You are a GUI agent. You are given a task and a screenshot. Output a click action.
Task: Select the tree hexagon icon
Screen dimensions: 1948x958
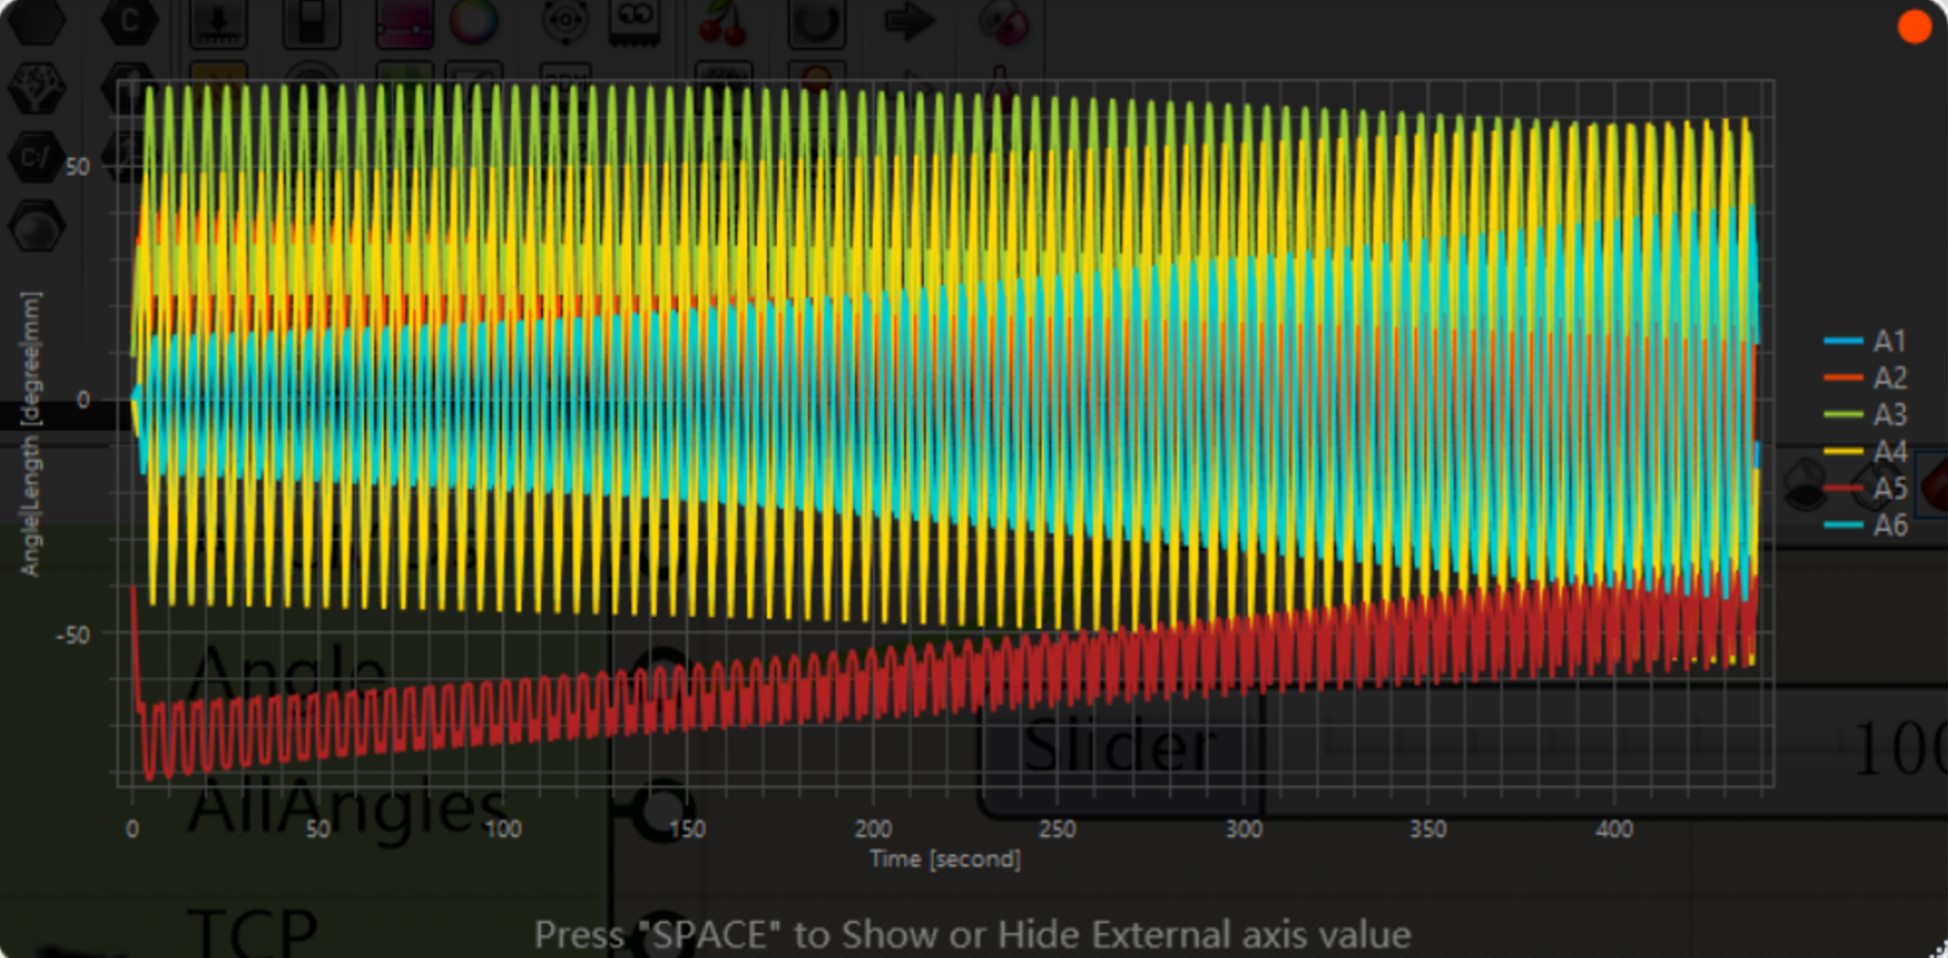pyautogui.click(x=36, y=90)
